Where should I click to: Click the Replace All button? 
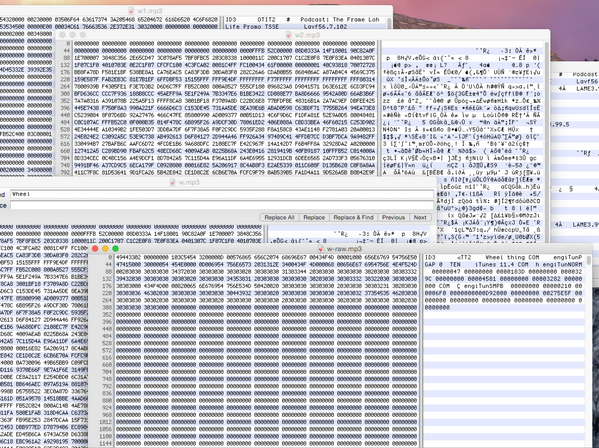coord(279,217)
